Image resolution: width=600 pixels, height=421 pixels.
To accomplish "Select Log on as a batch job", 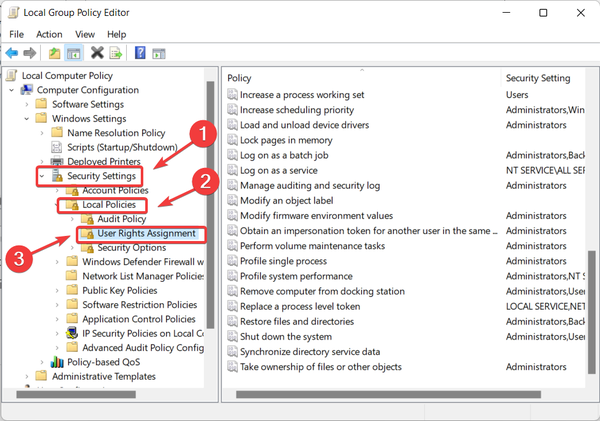I will 284,155.
